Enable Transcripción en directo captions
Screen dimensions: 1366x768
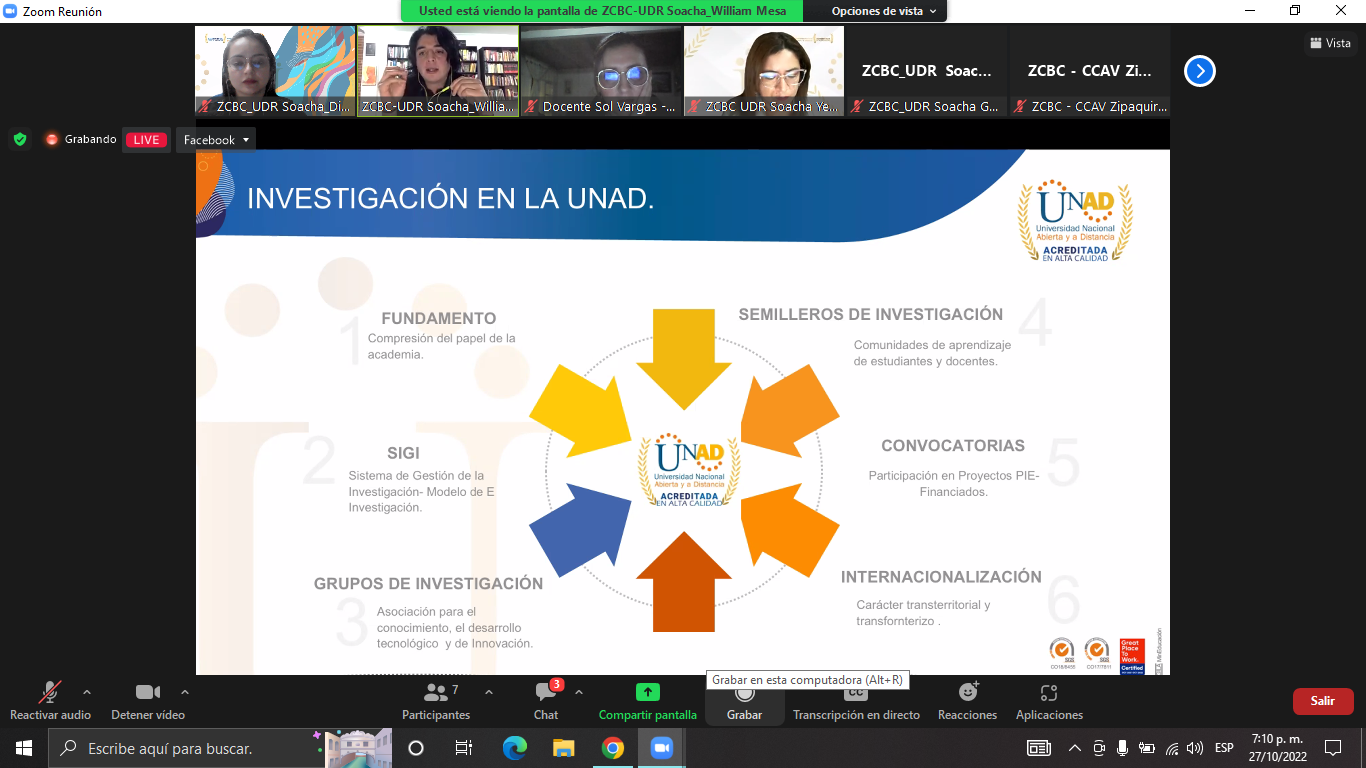click(856, 701)
